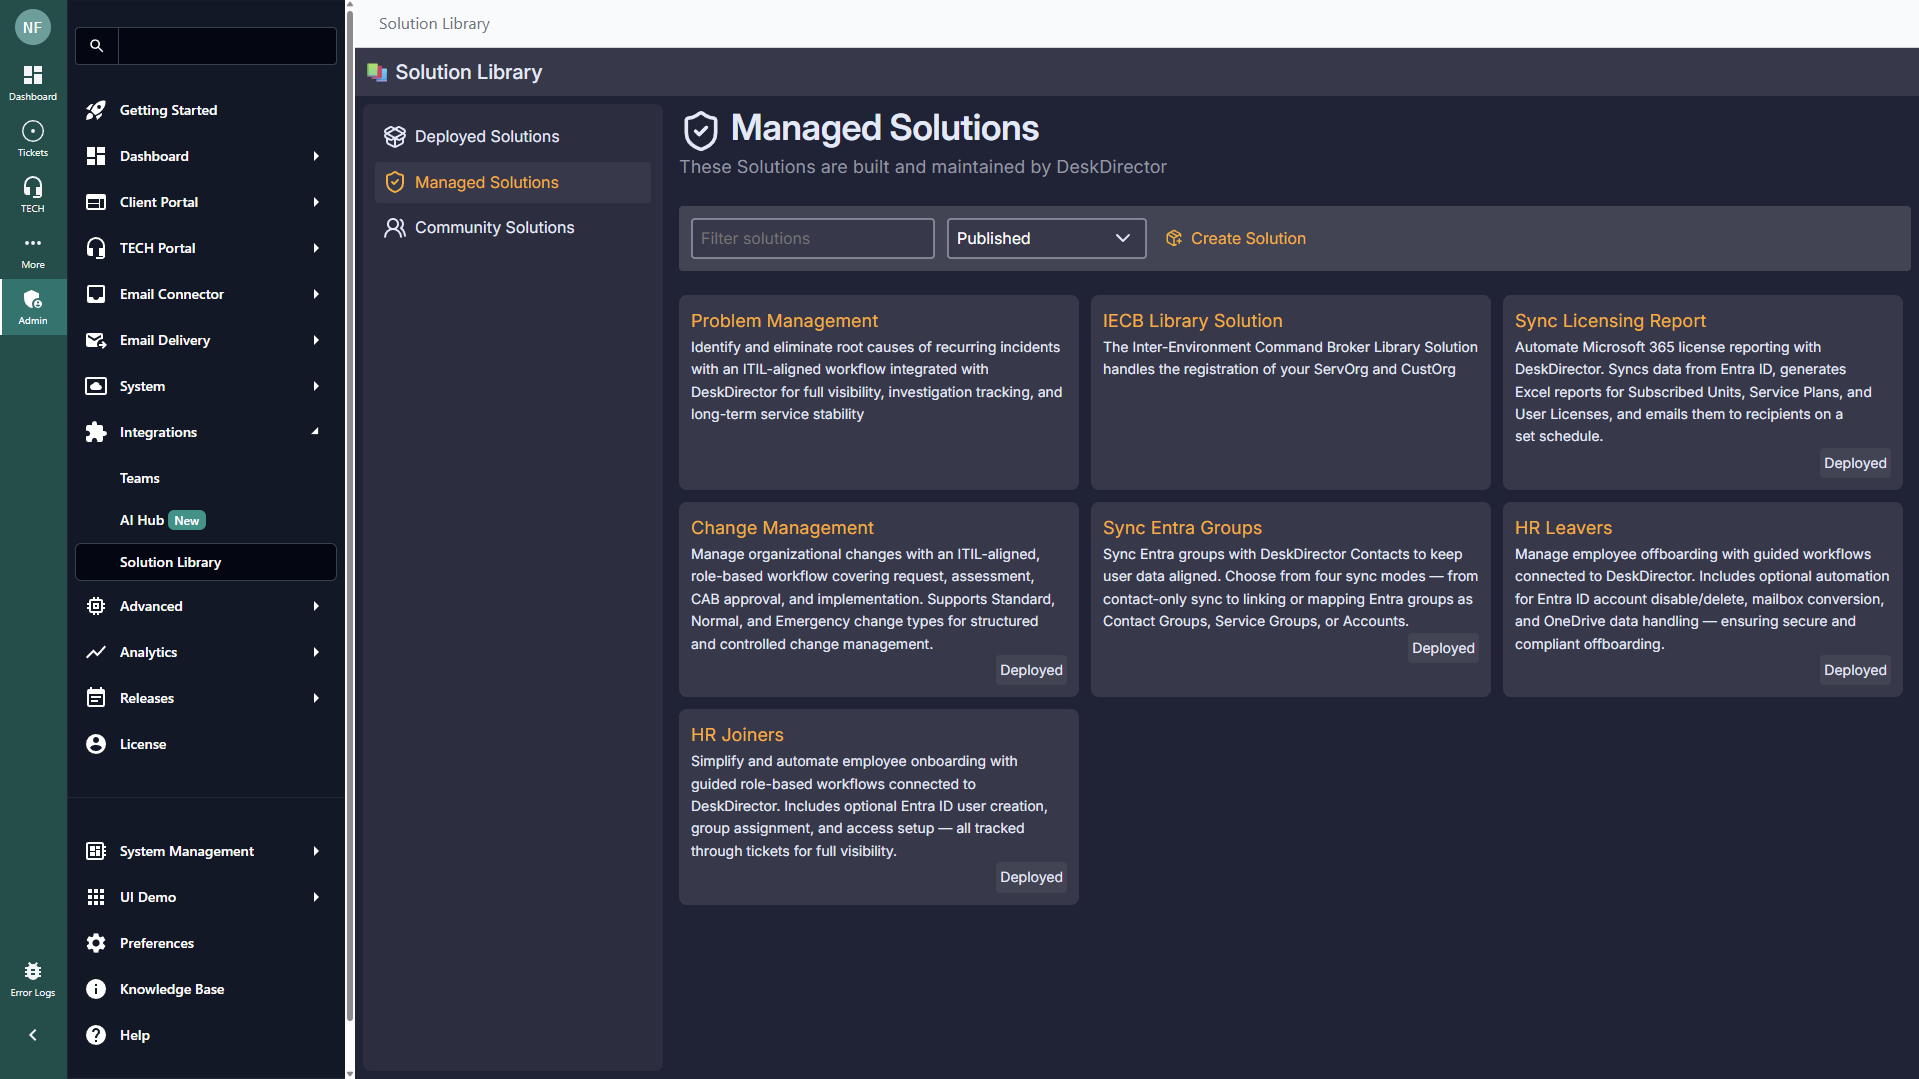Open the Tickets rail icon

point(33,138)
